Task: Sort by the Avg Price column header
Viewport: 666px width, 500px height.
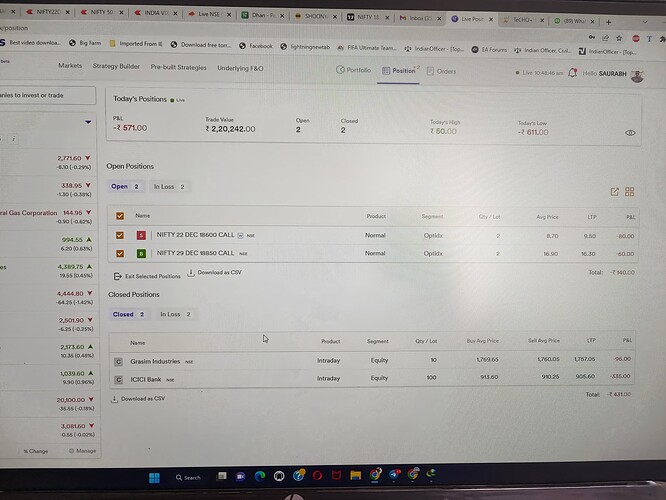Action: pos(547,217)
